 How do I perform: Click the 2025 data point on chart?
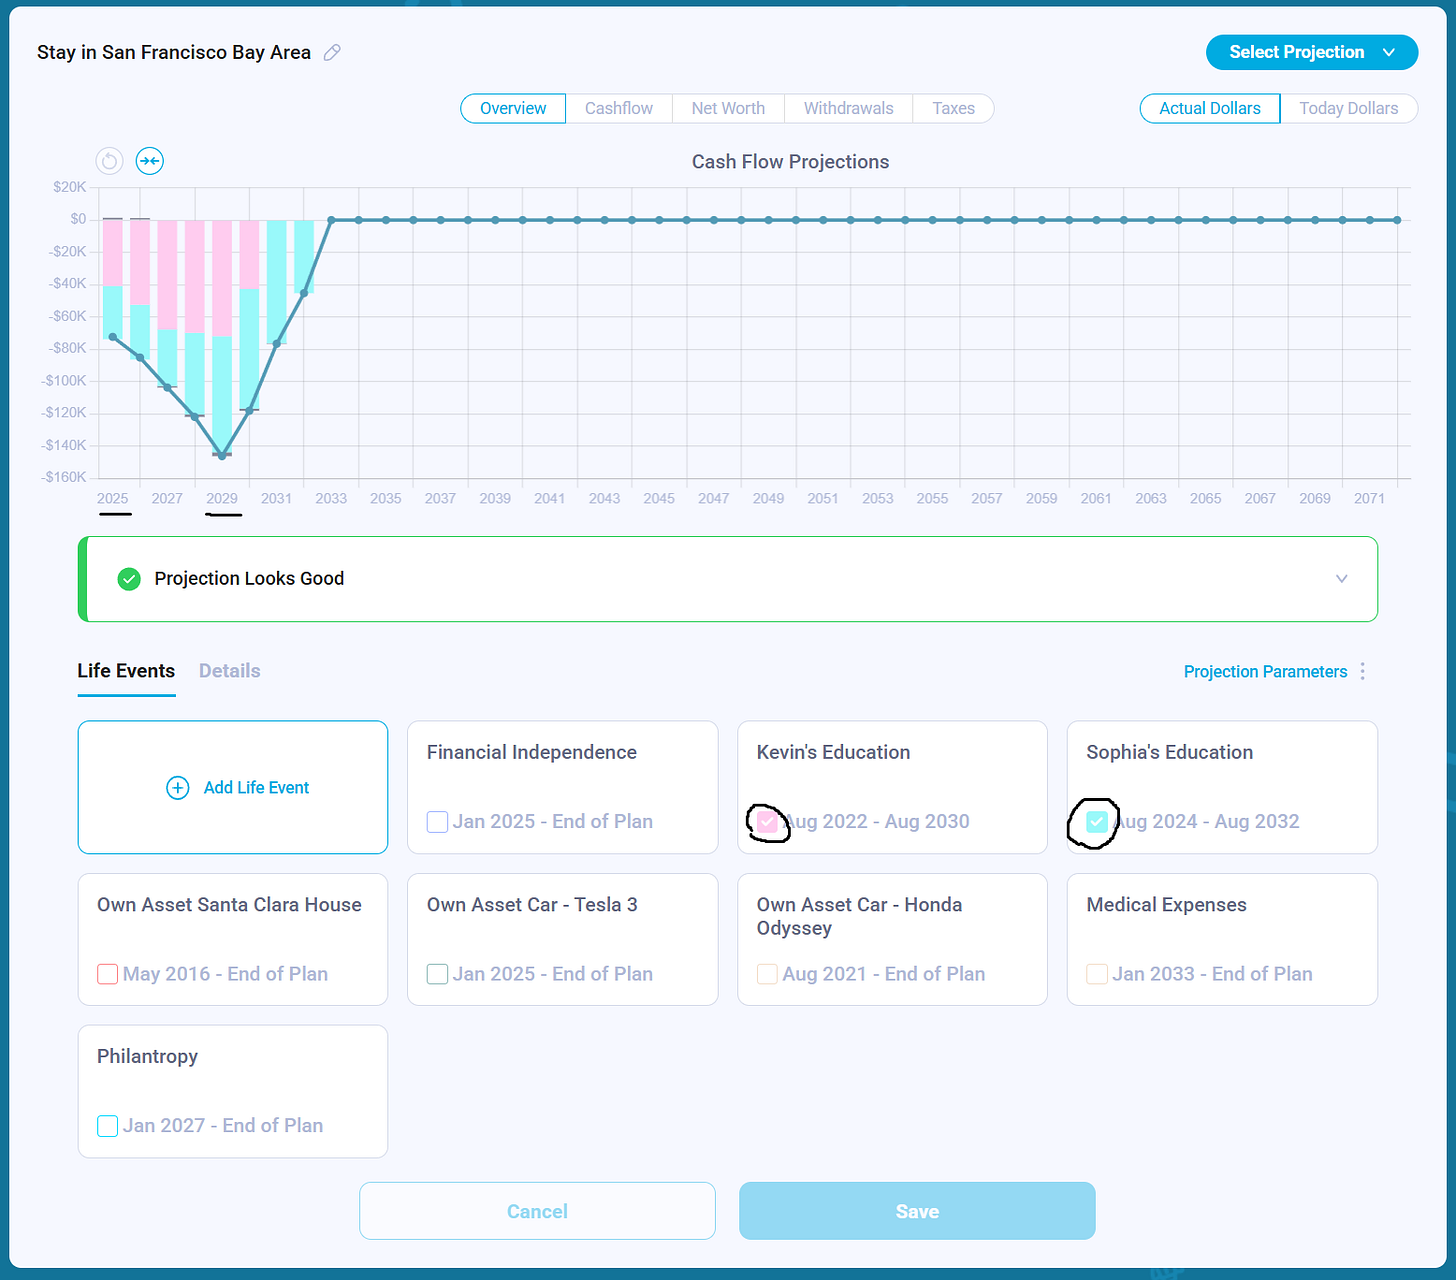(x=112, y=337)
